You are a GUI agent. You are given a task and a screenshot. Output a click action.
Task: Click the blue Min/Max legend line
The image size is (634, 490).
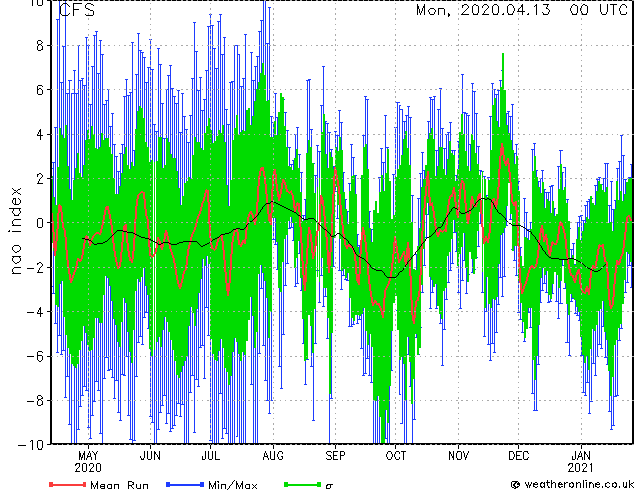point(185,484)
